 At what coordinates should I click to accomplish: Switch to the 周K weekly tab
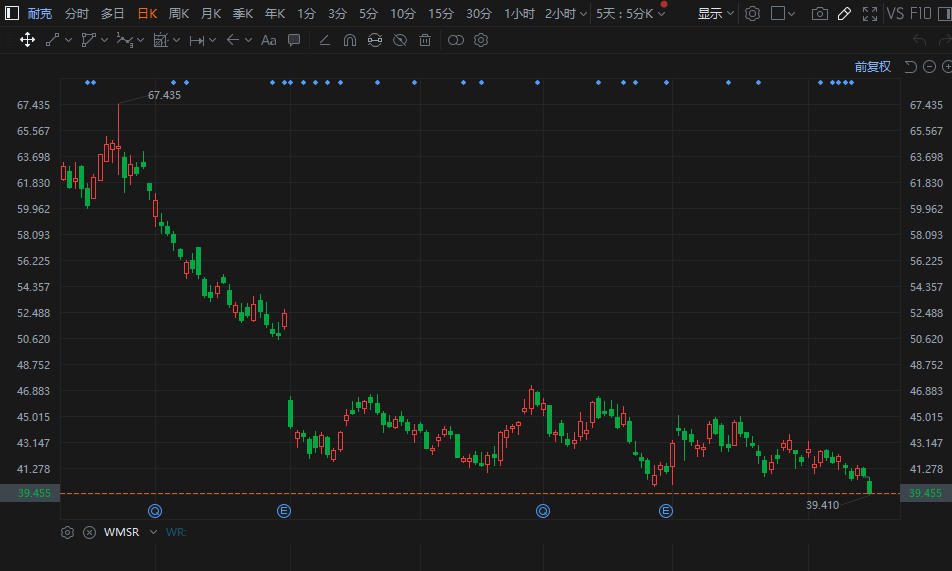tap(178, 13)
